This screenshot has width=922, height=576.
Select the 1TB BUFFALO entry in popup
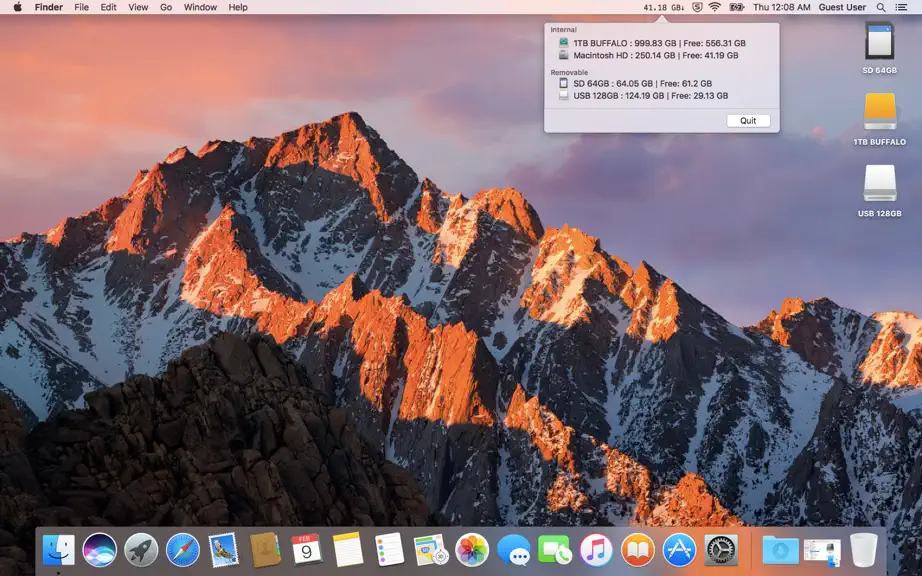(652, 43)
